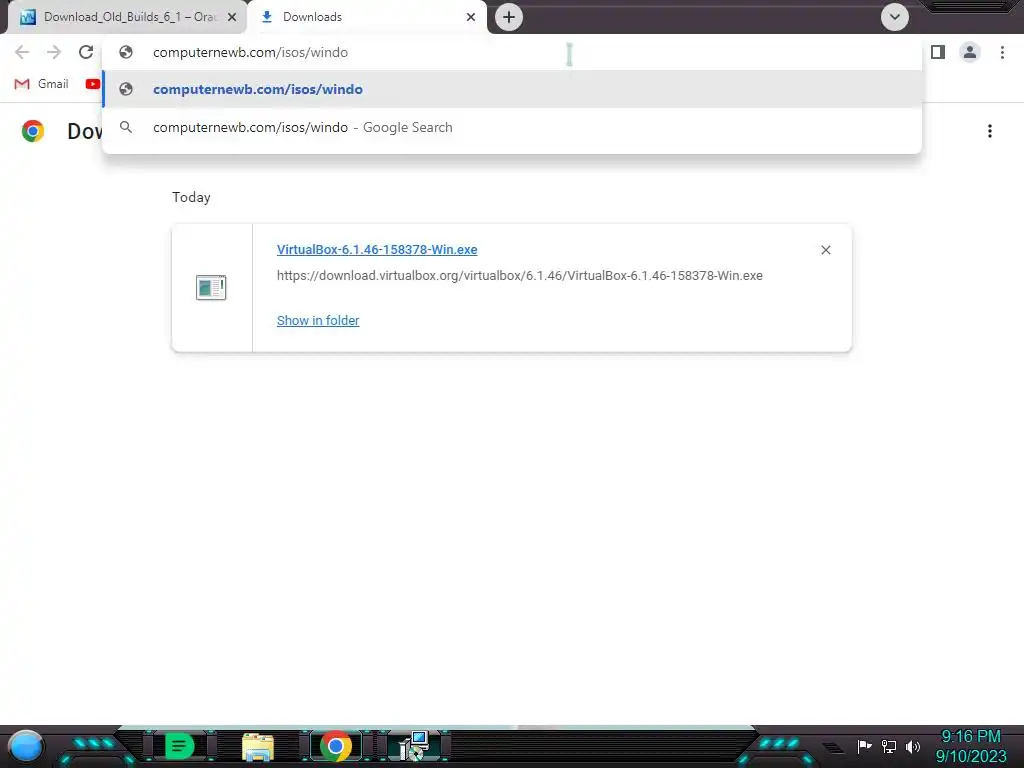Image resolution: width=1024 pixels, height=768 pixels.
Task: Open File Explorer from the taskbar
Action: coord(258,746)
